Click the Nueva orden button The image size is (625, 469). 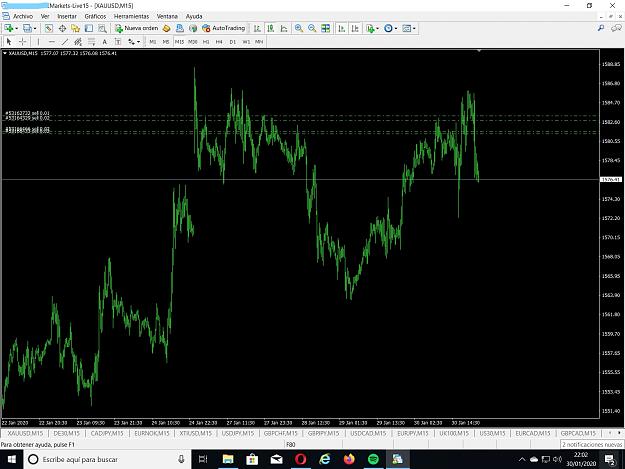(x=137, y=28)
